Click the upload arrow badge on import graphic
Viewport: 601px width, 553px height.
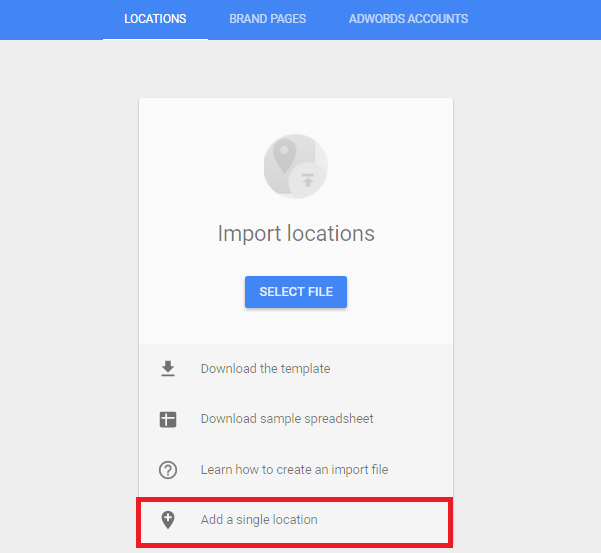pos(307,182)
